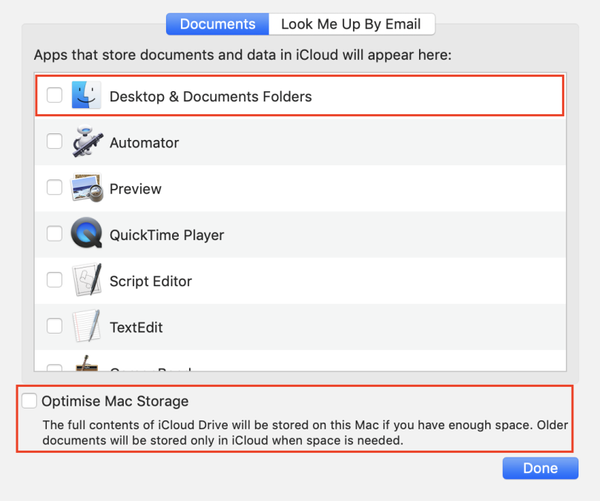The image size is (600, 501).
Task: Toggle the QuickTime Player checkbox
Action: point(54,235)
